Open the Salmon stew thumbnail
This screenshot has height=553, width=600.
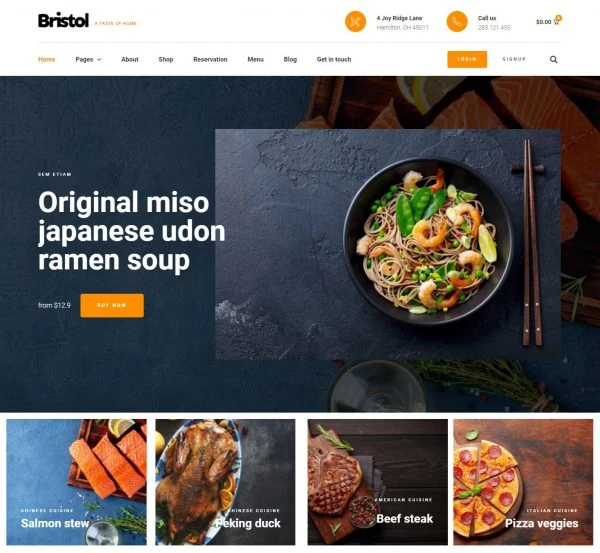(76, 482)
